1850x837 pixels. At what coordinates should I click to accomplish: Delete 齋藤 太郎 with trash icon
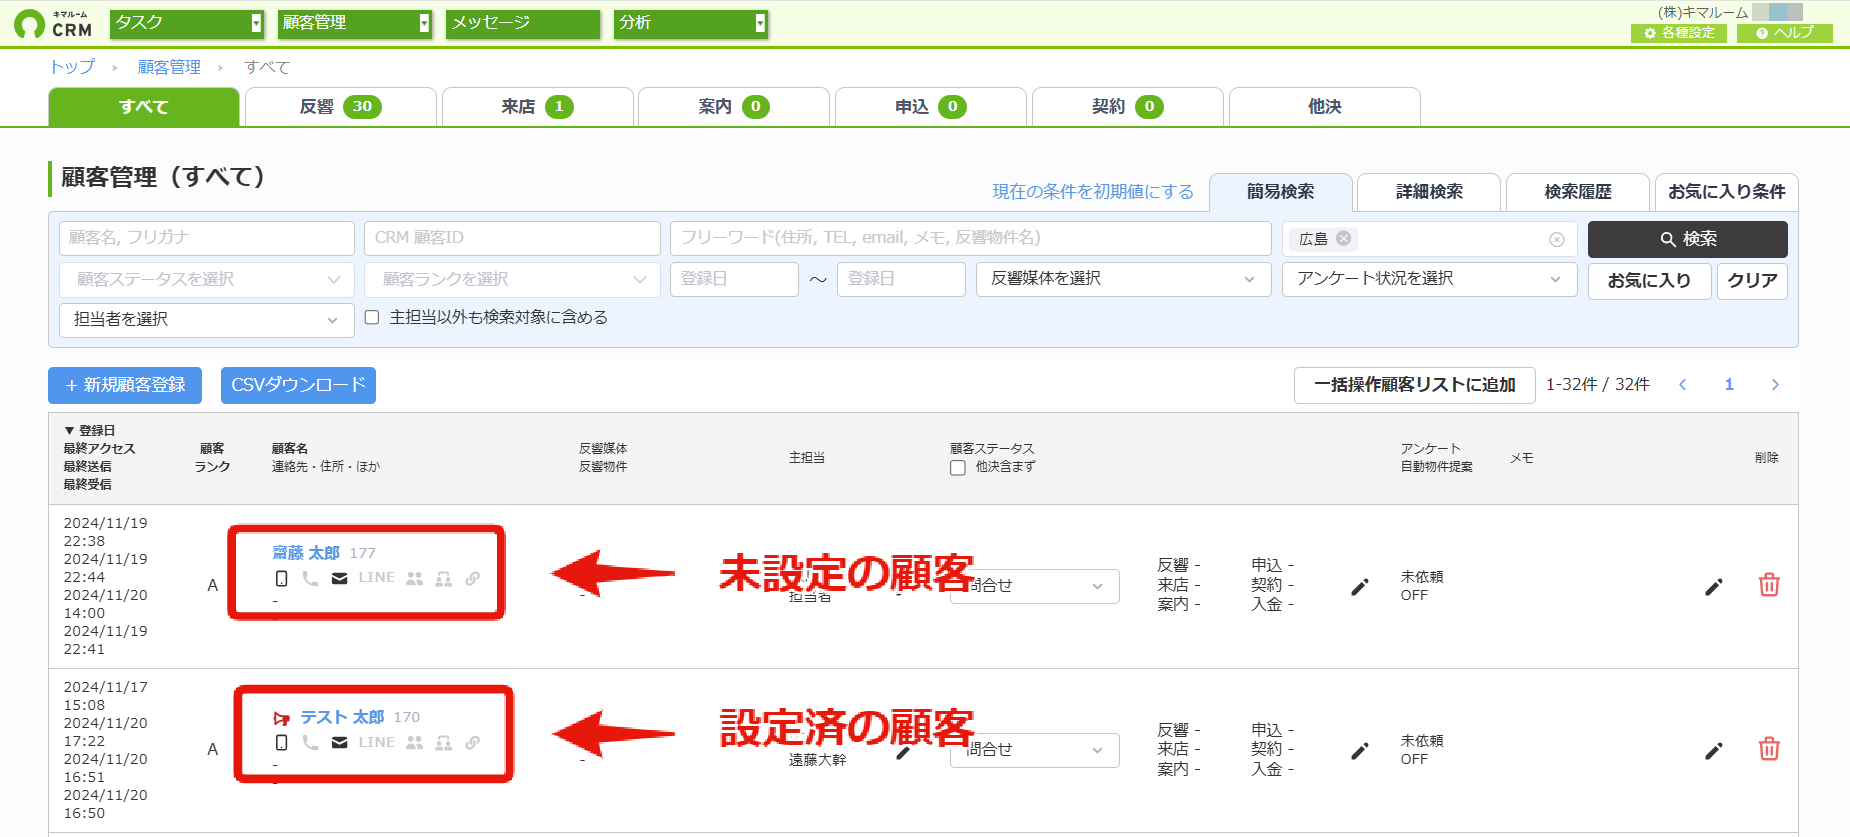click(1769, 585)
